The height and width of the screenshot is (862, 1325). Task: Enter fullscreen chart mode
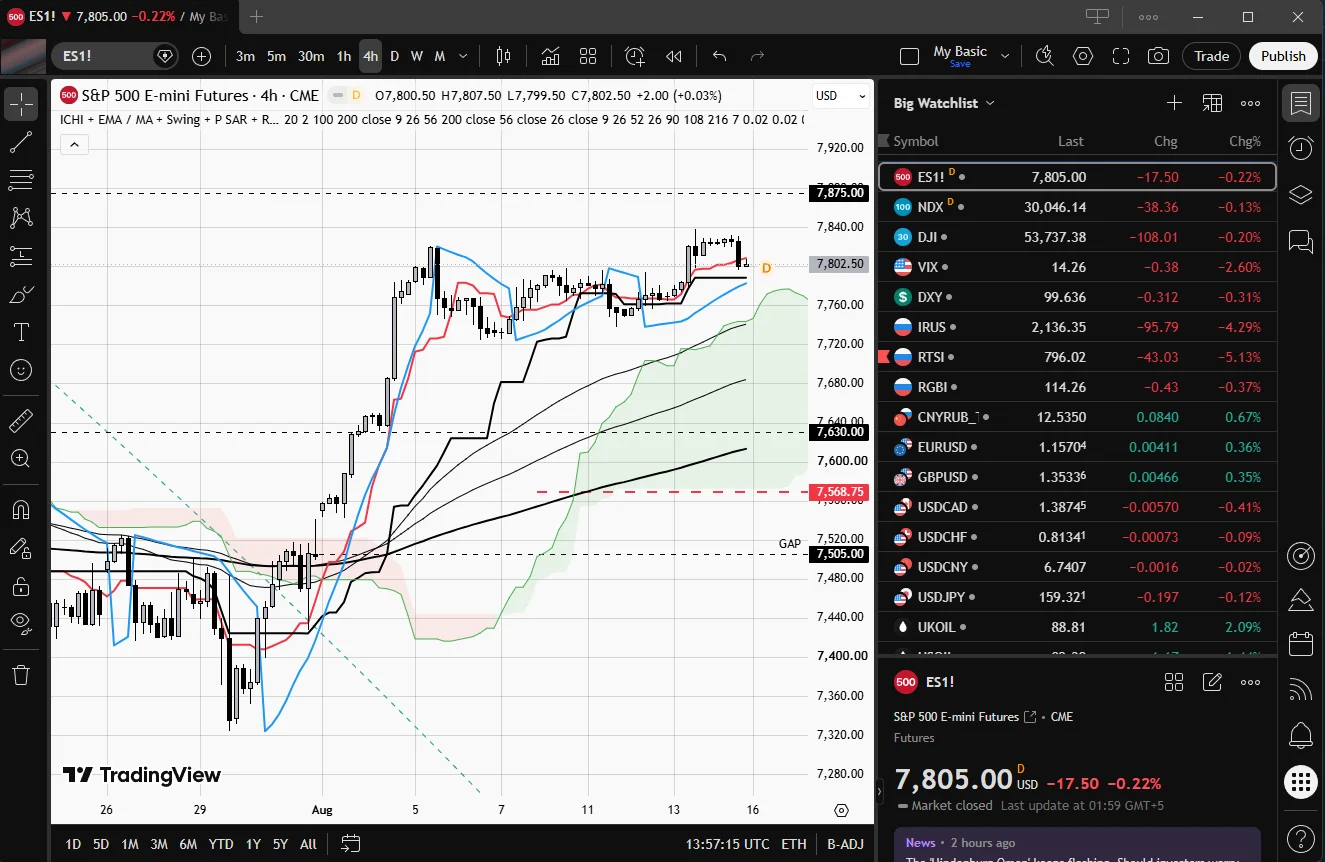click(x=1121, y=56)
